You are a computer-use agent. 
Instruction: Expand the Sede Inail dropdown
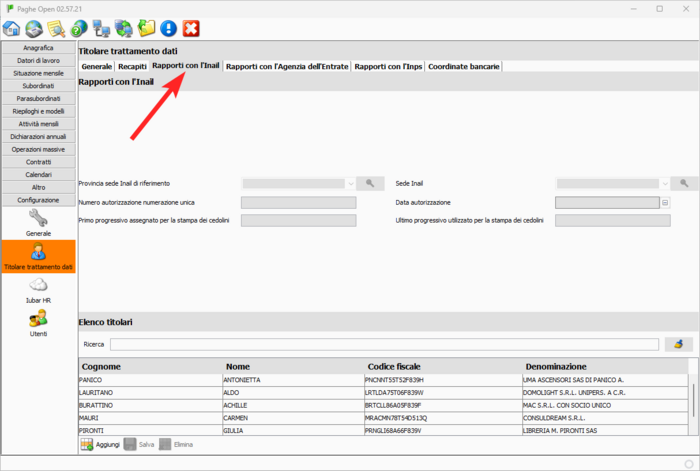pos(664,184)
